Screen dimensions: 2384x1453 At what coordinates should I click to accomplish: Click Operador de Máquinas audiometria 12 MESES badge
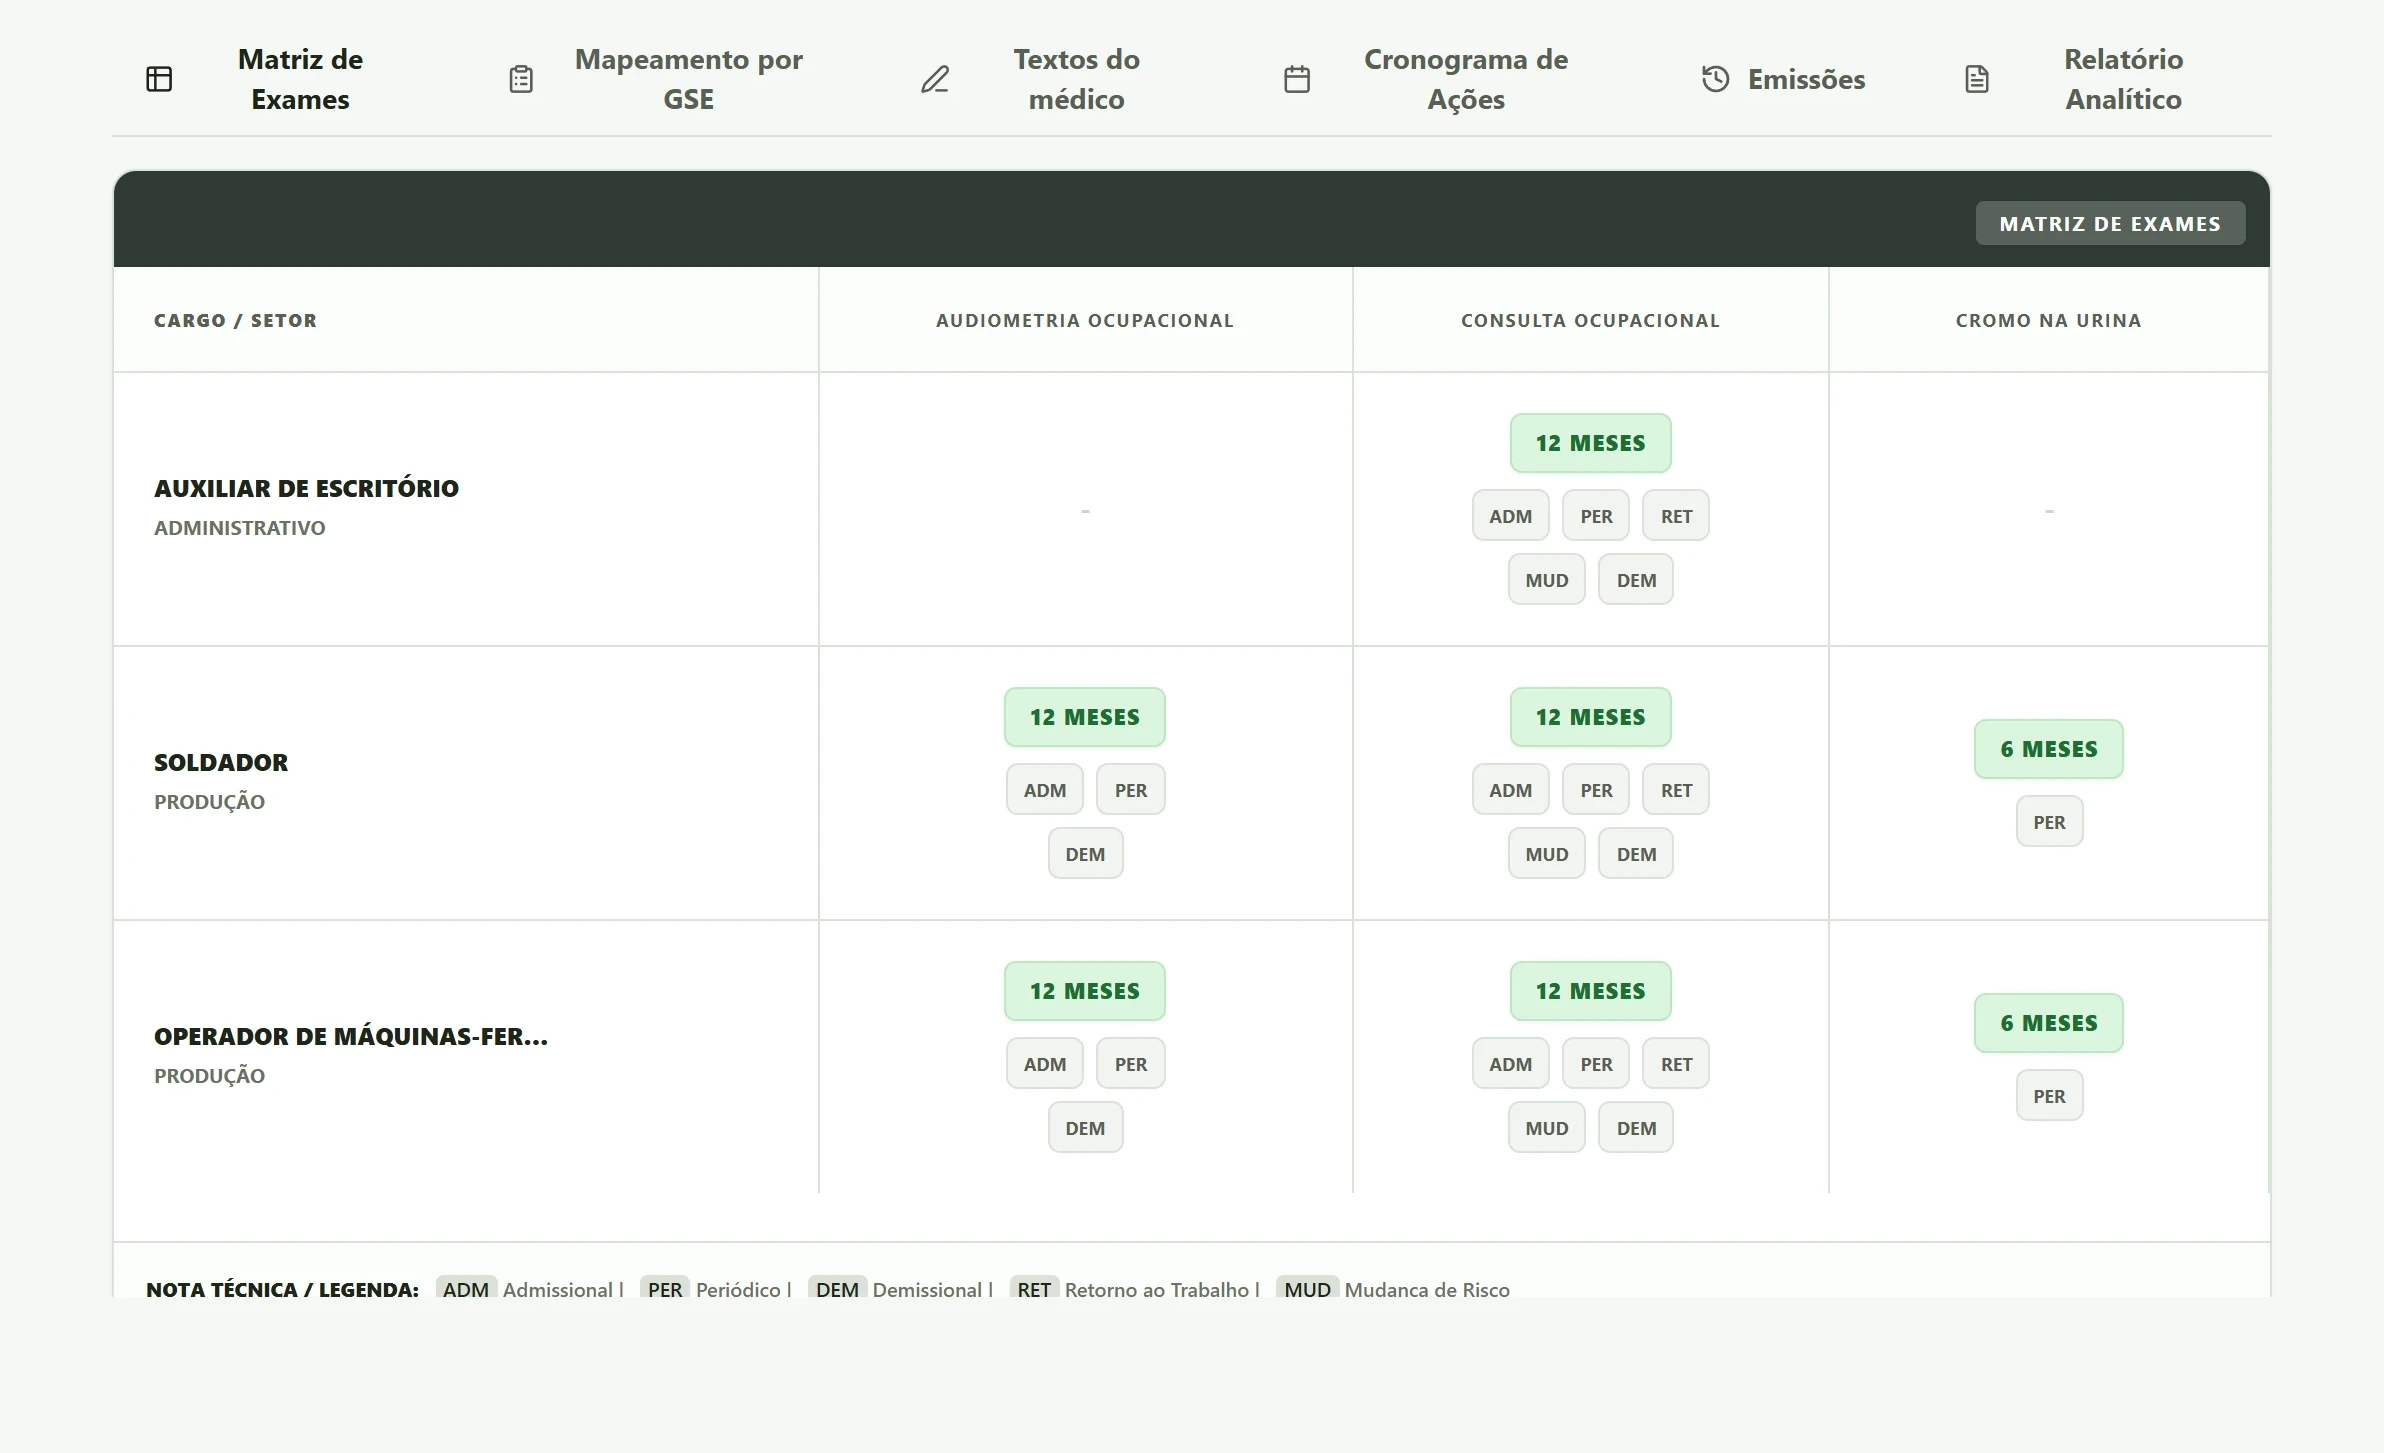1085,991
